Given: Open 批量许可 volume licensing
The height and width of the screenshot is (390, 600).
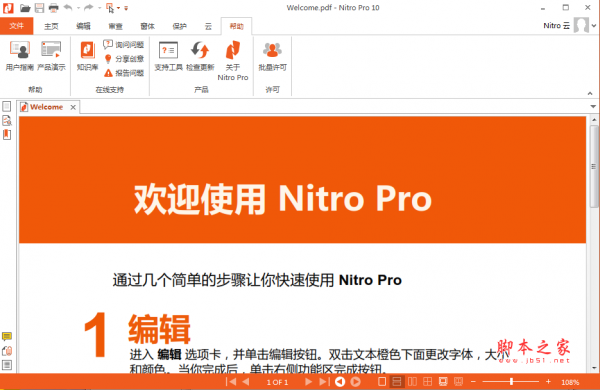Looking at the screenshot, I should (272, 56).
